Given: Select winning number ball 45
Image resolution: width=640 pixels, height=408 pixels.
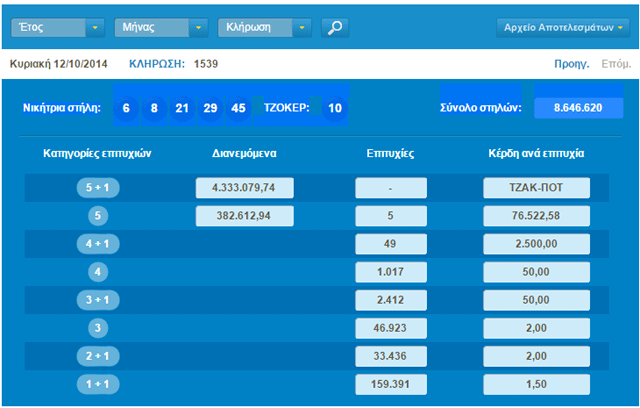Looking at the screenshot, I should click(x=238, y=108).
